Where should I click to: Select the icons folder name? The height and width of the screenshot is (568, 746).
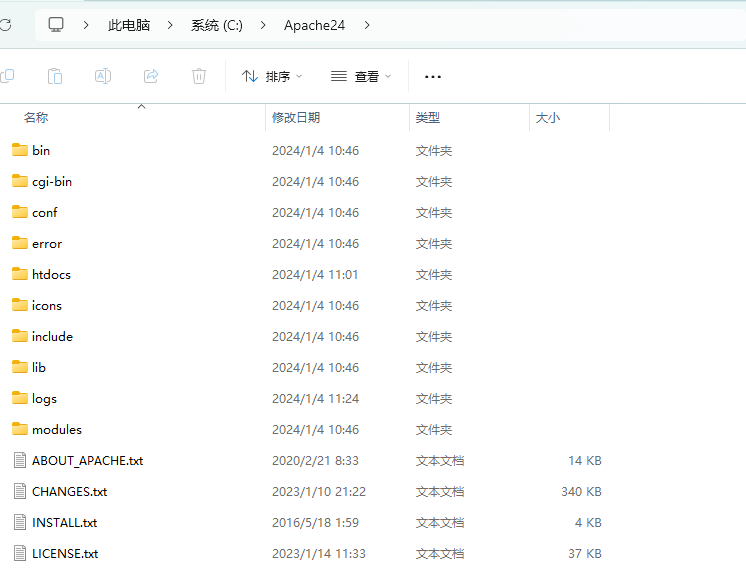click(47, 305)
